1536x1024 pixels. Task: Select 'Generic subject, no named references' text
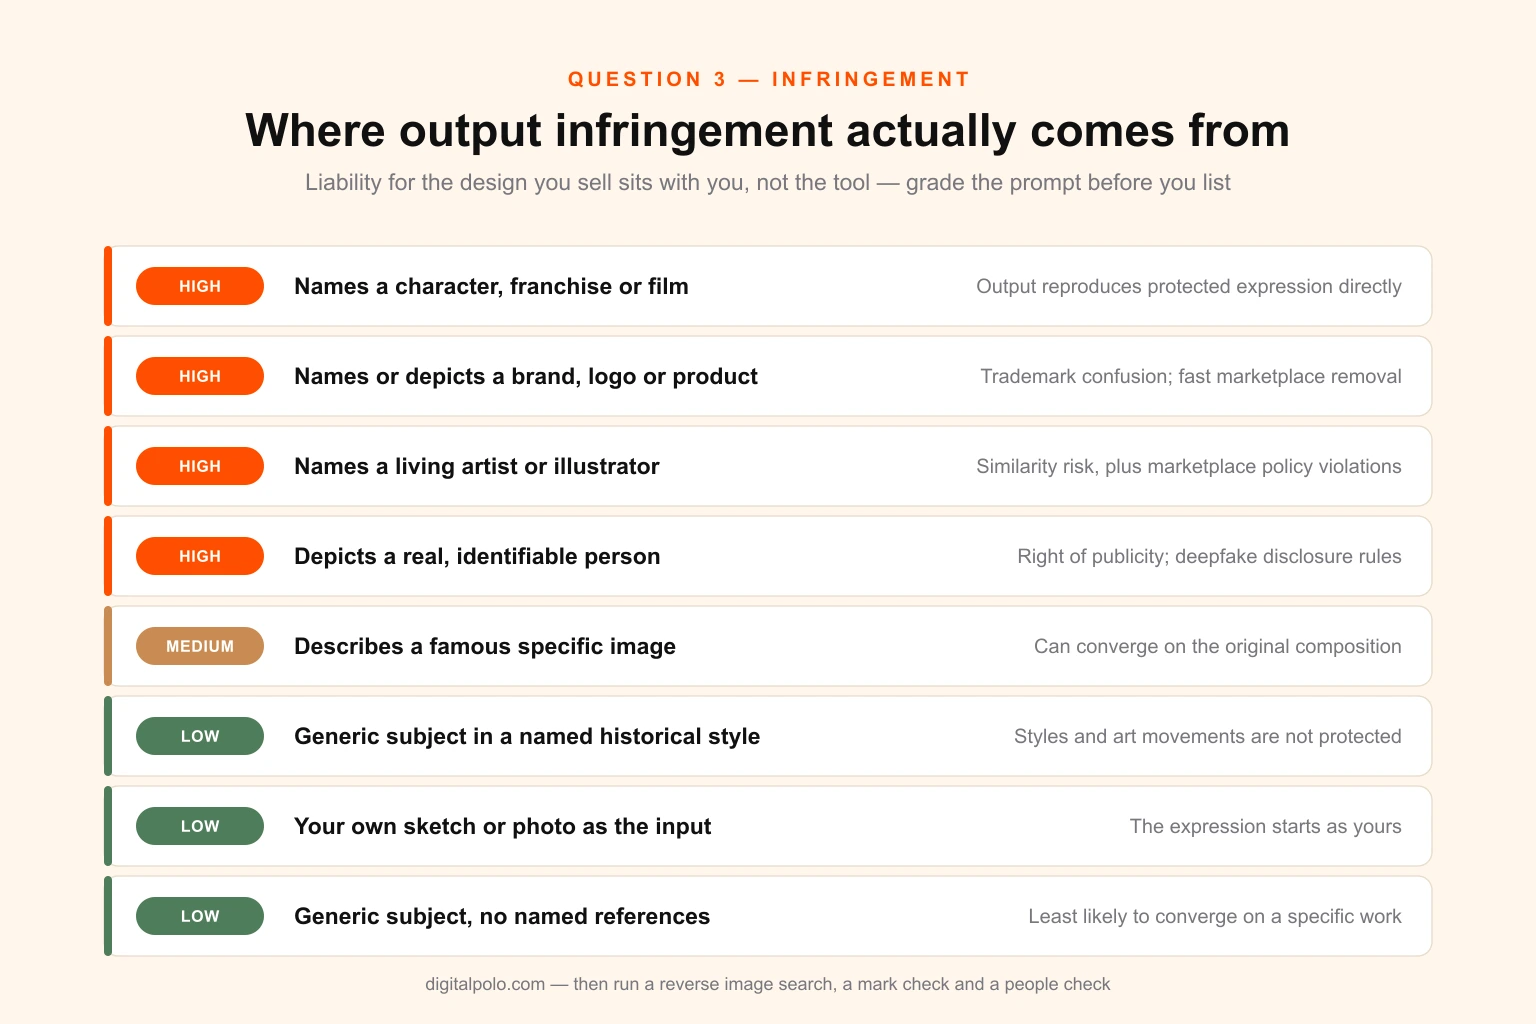click(502, 917)
